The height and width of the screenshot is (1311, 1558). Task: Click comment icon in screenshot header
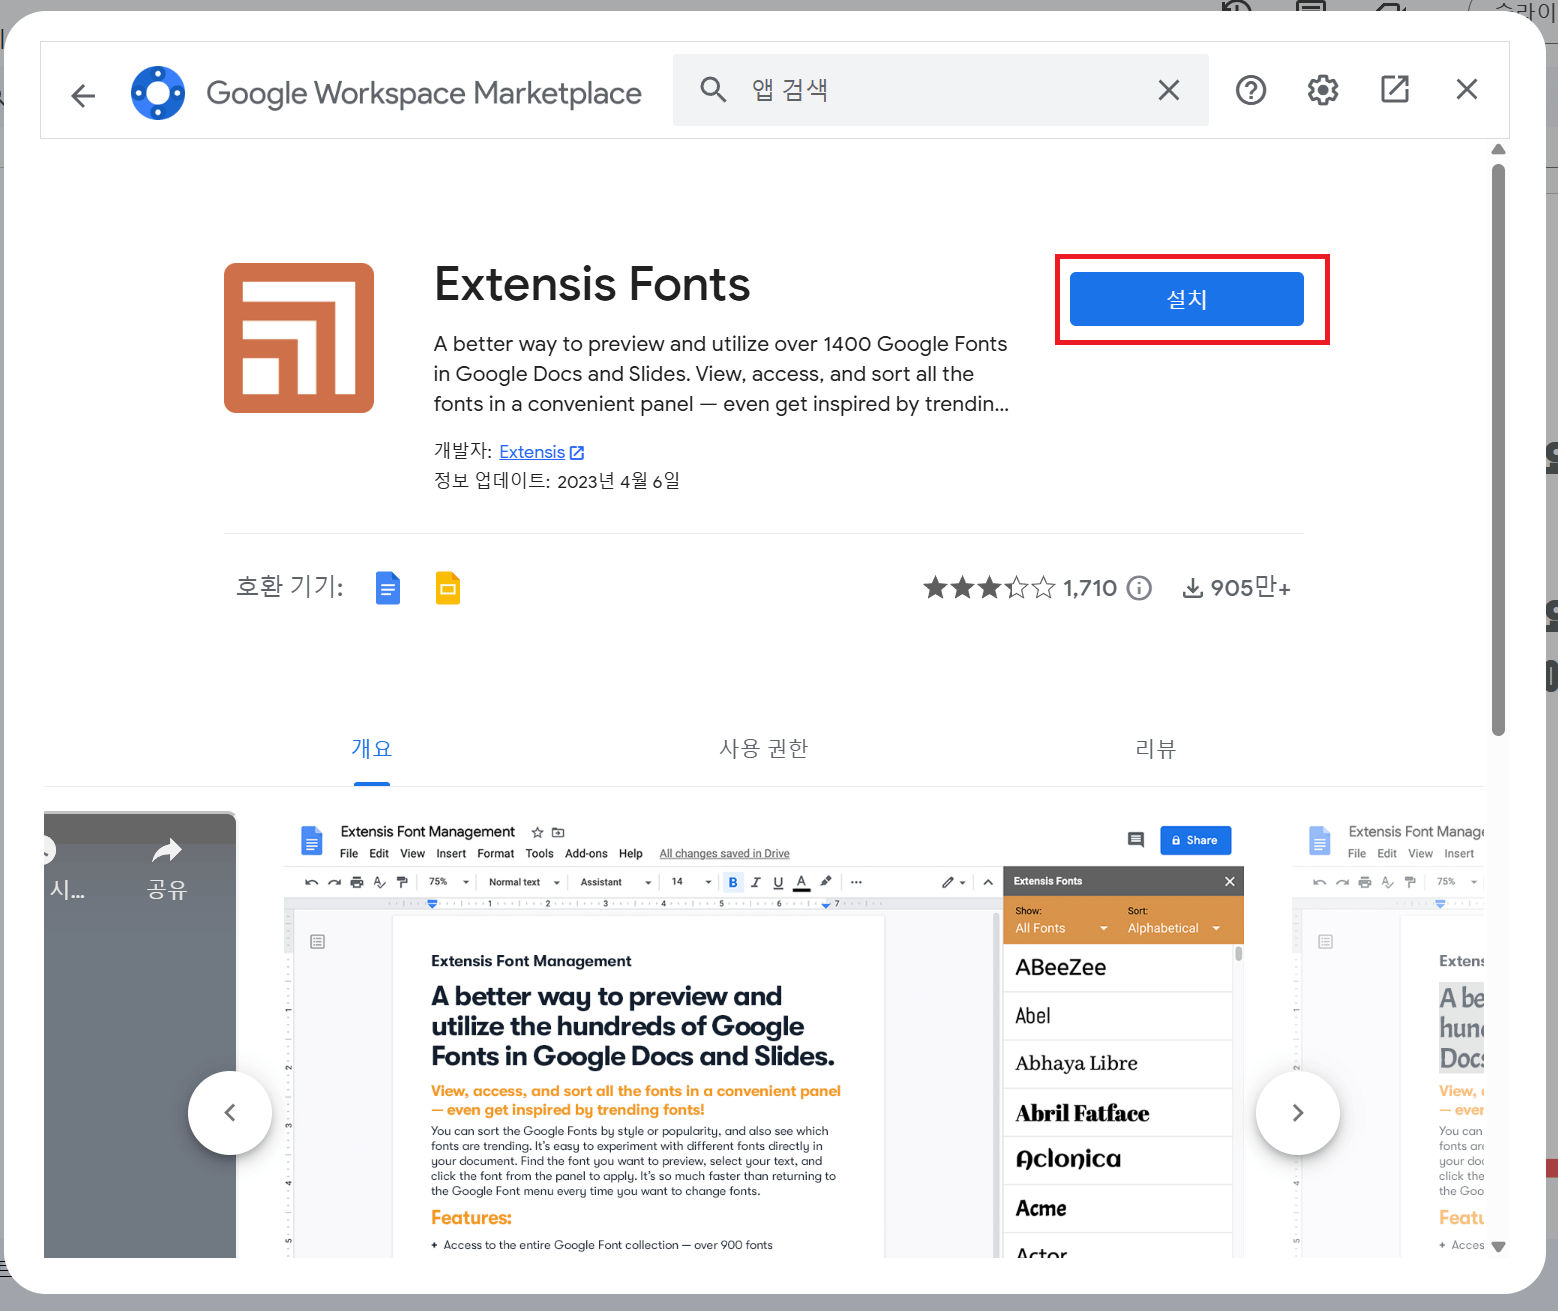coord(1136,840)
